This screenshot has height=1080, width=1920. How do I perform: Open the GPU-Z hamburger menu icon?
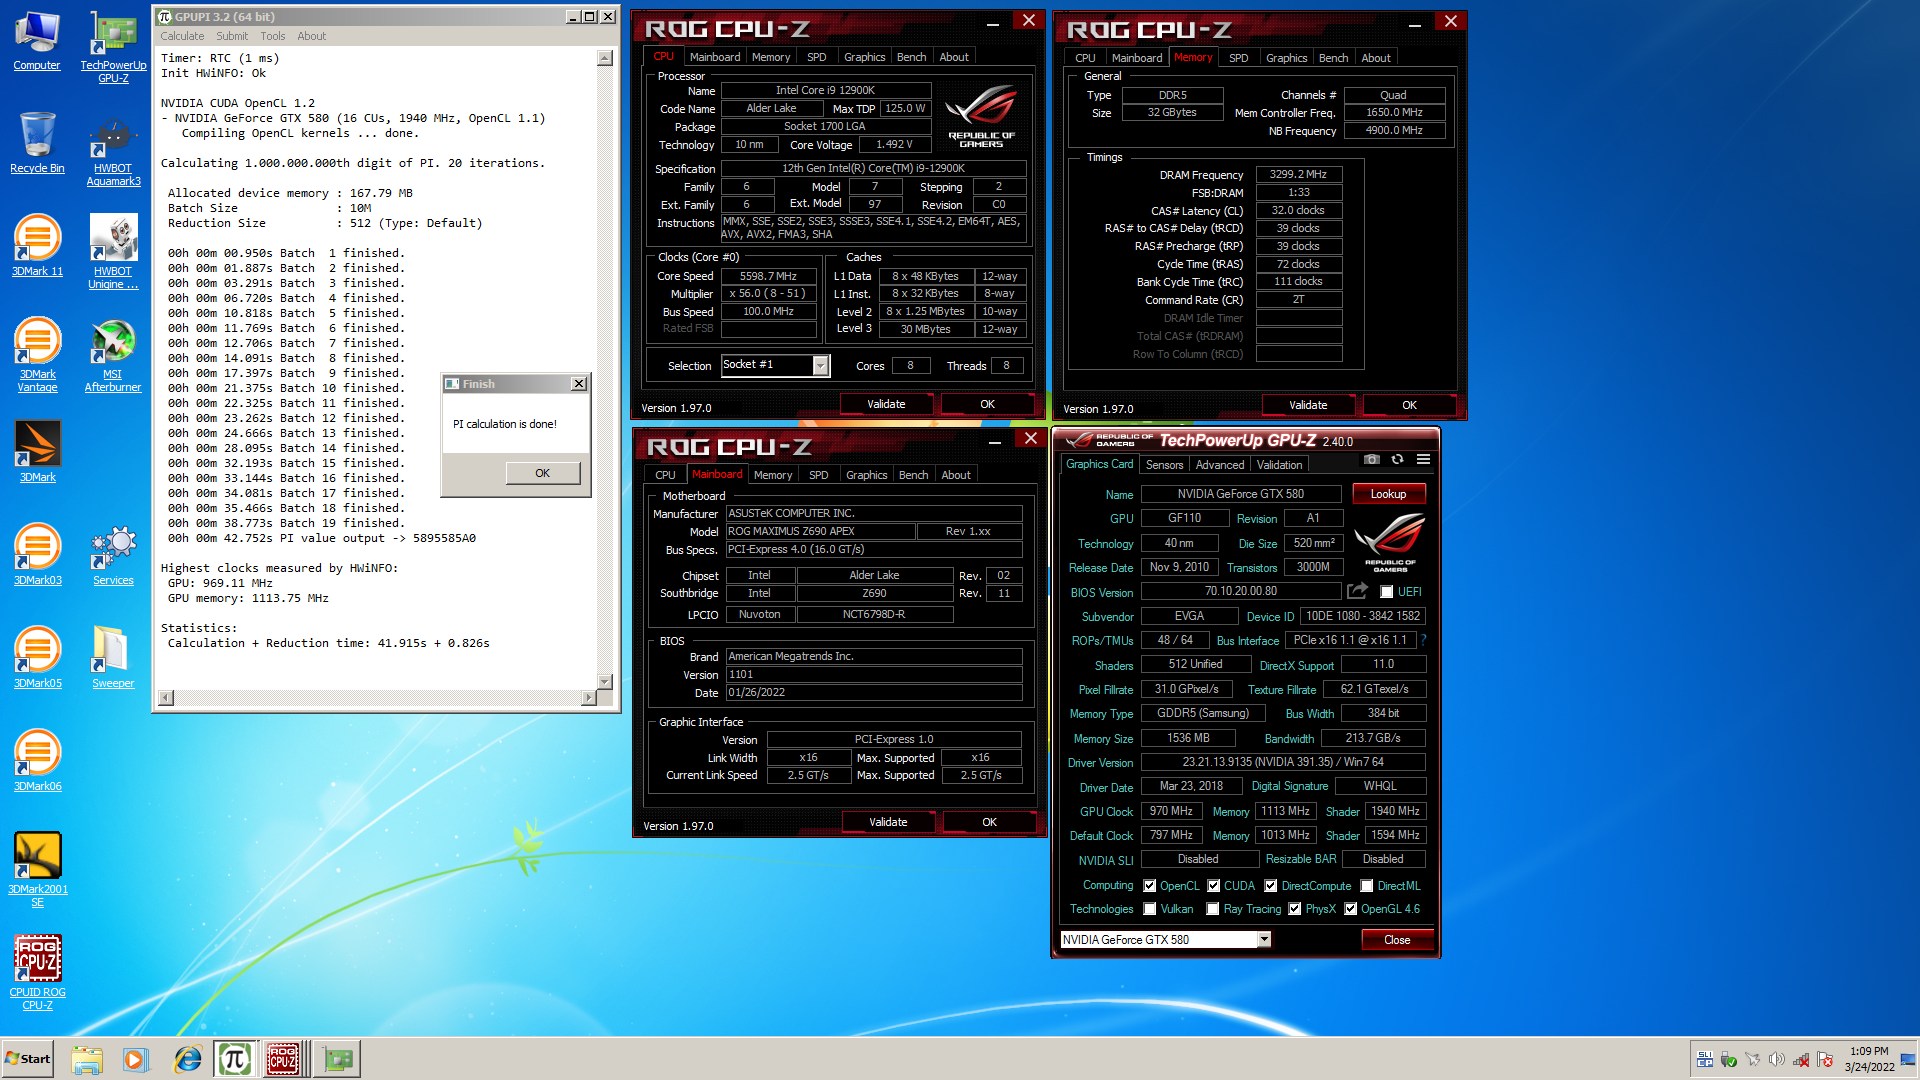(1423, 460)
